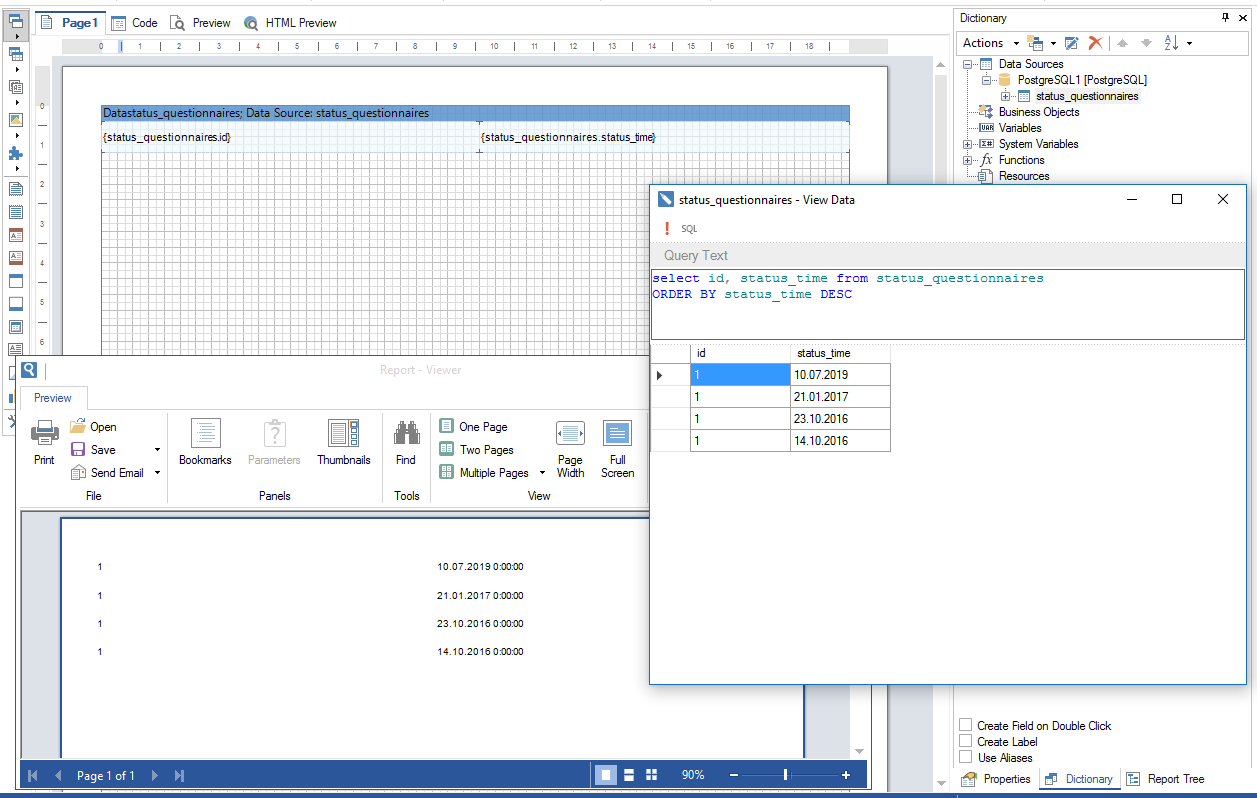Screen dimensions: 1257x798
Task: Select Business Objects in Dictionary tree
Action: click(1039, 112)
